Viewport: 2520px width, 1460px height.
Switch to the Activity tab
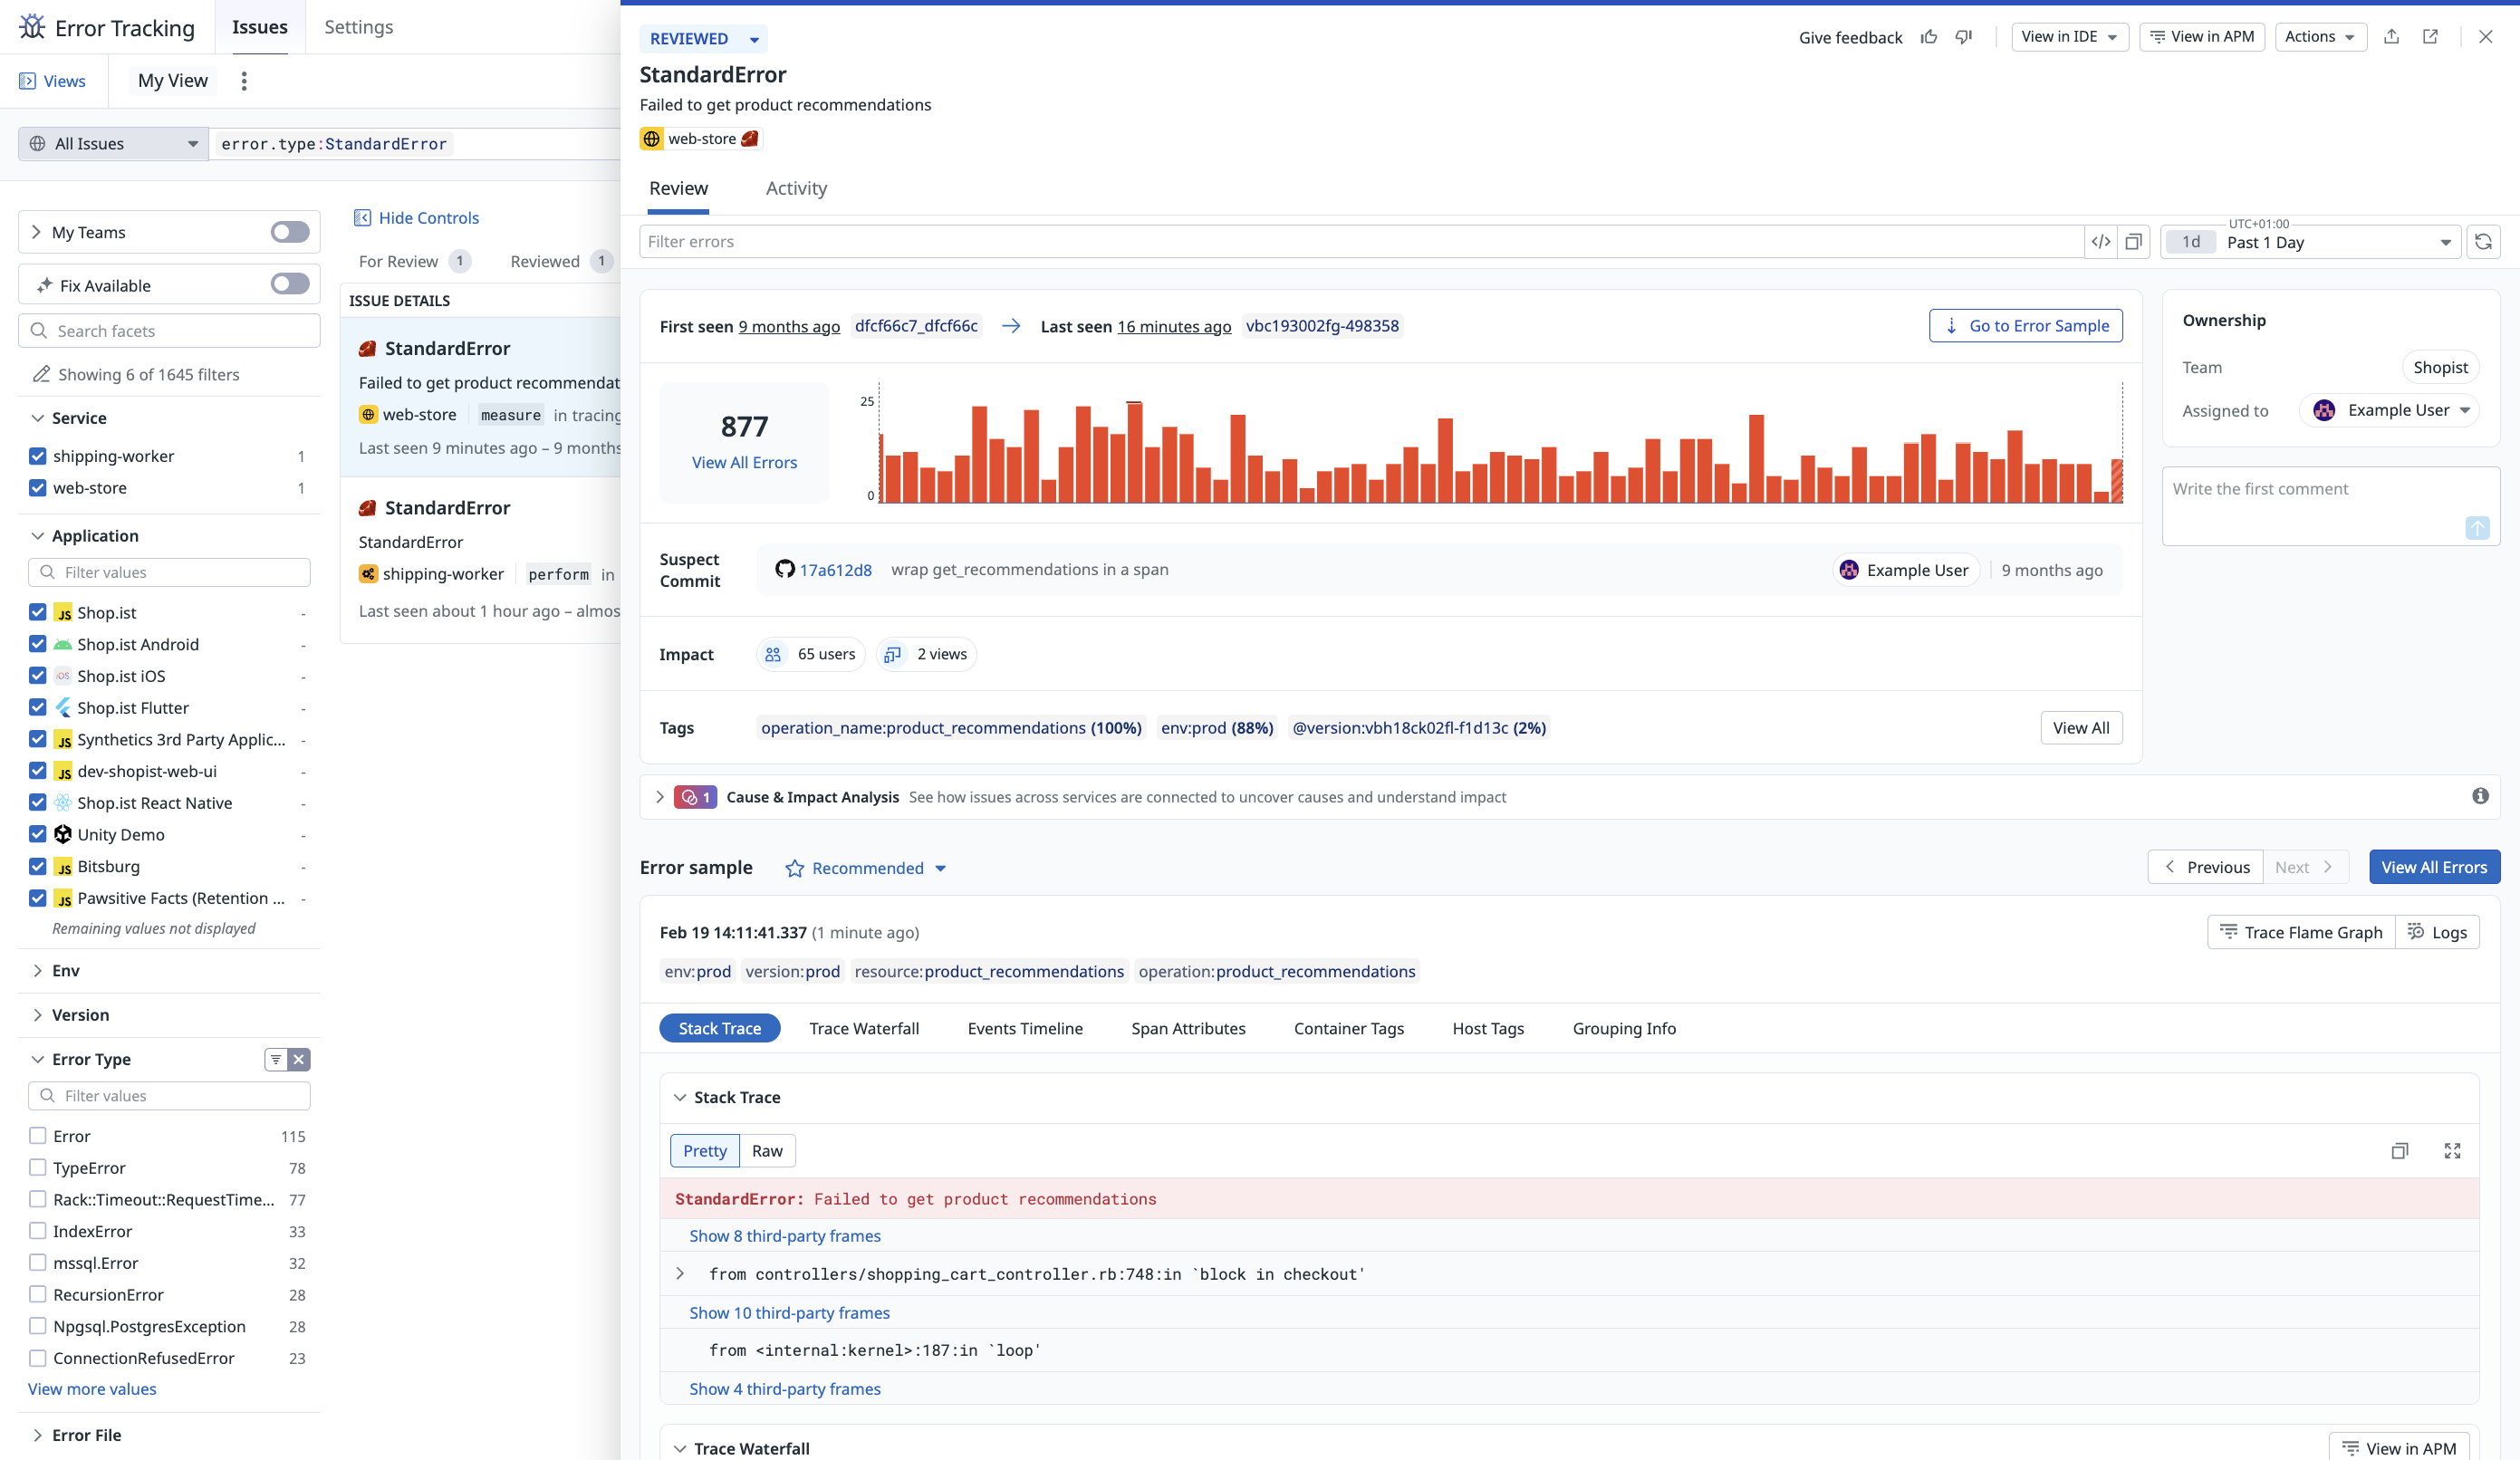click(796, 188)
